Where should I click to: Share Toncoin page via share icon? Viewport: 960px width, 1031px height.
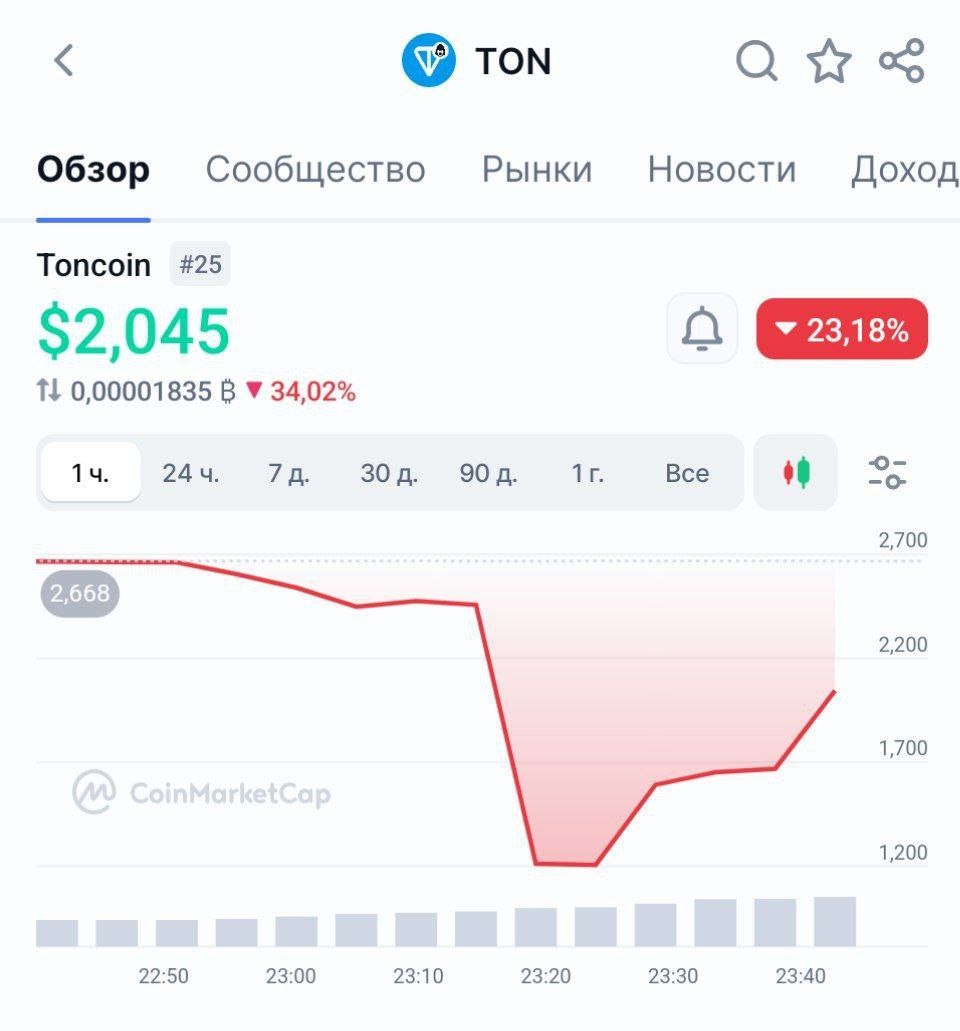[902, 60]
